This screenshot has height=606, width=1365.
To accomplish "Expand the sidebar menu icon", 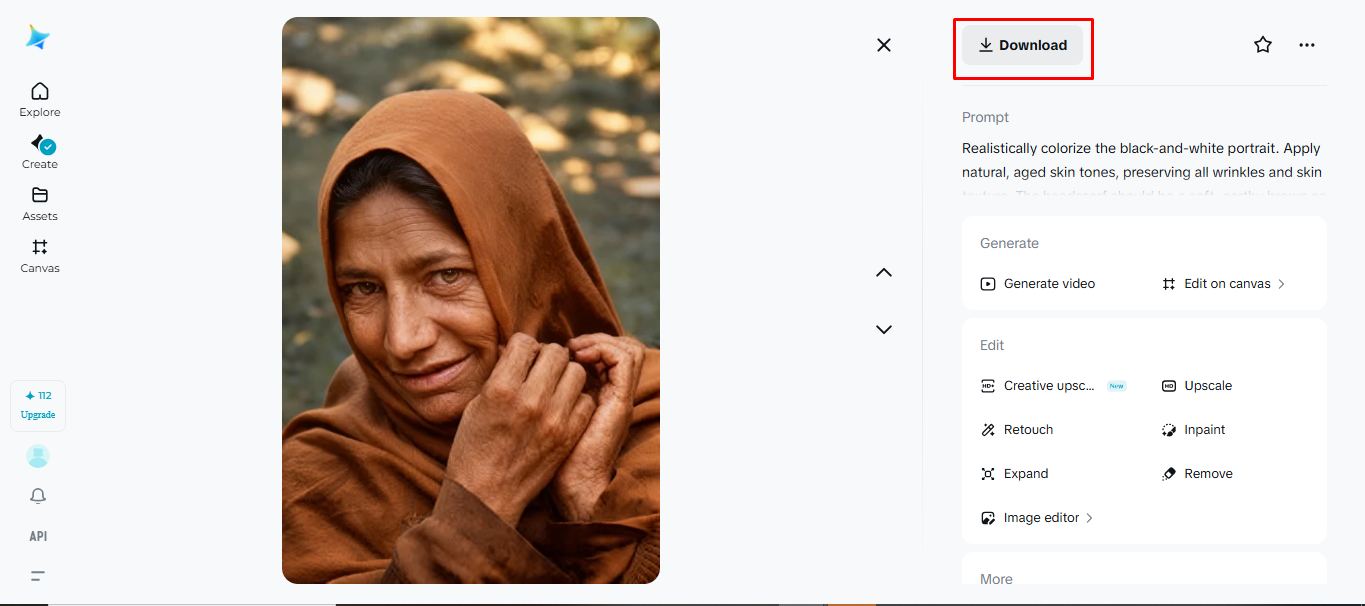I will (x=38, y=576).
